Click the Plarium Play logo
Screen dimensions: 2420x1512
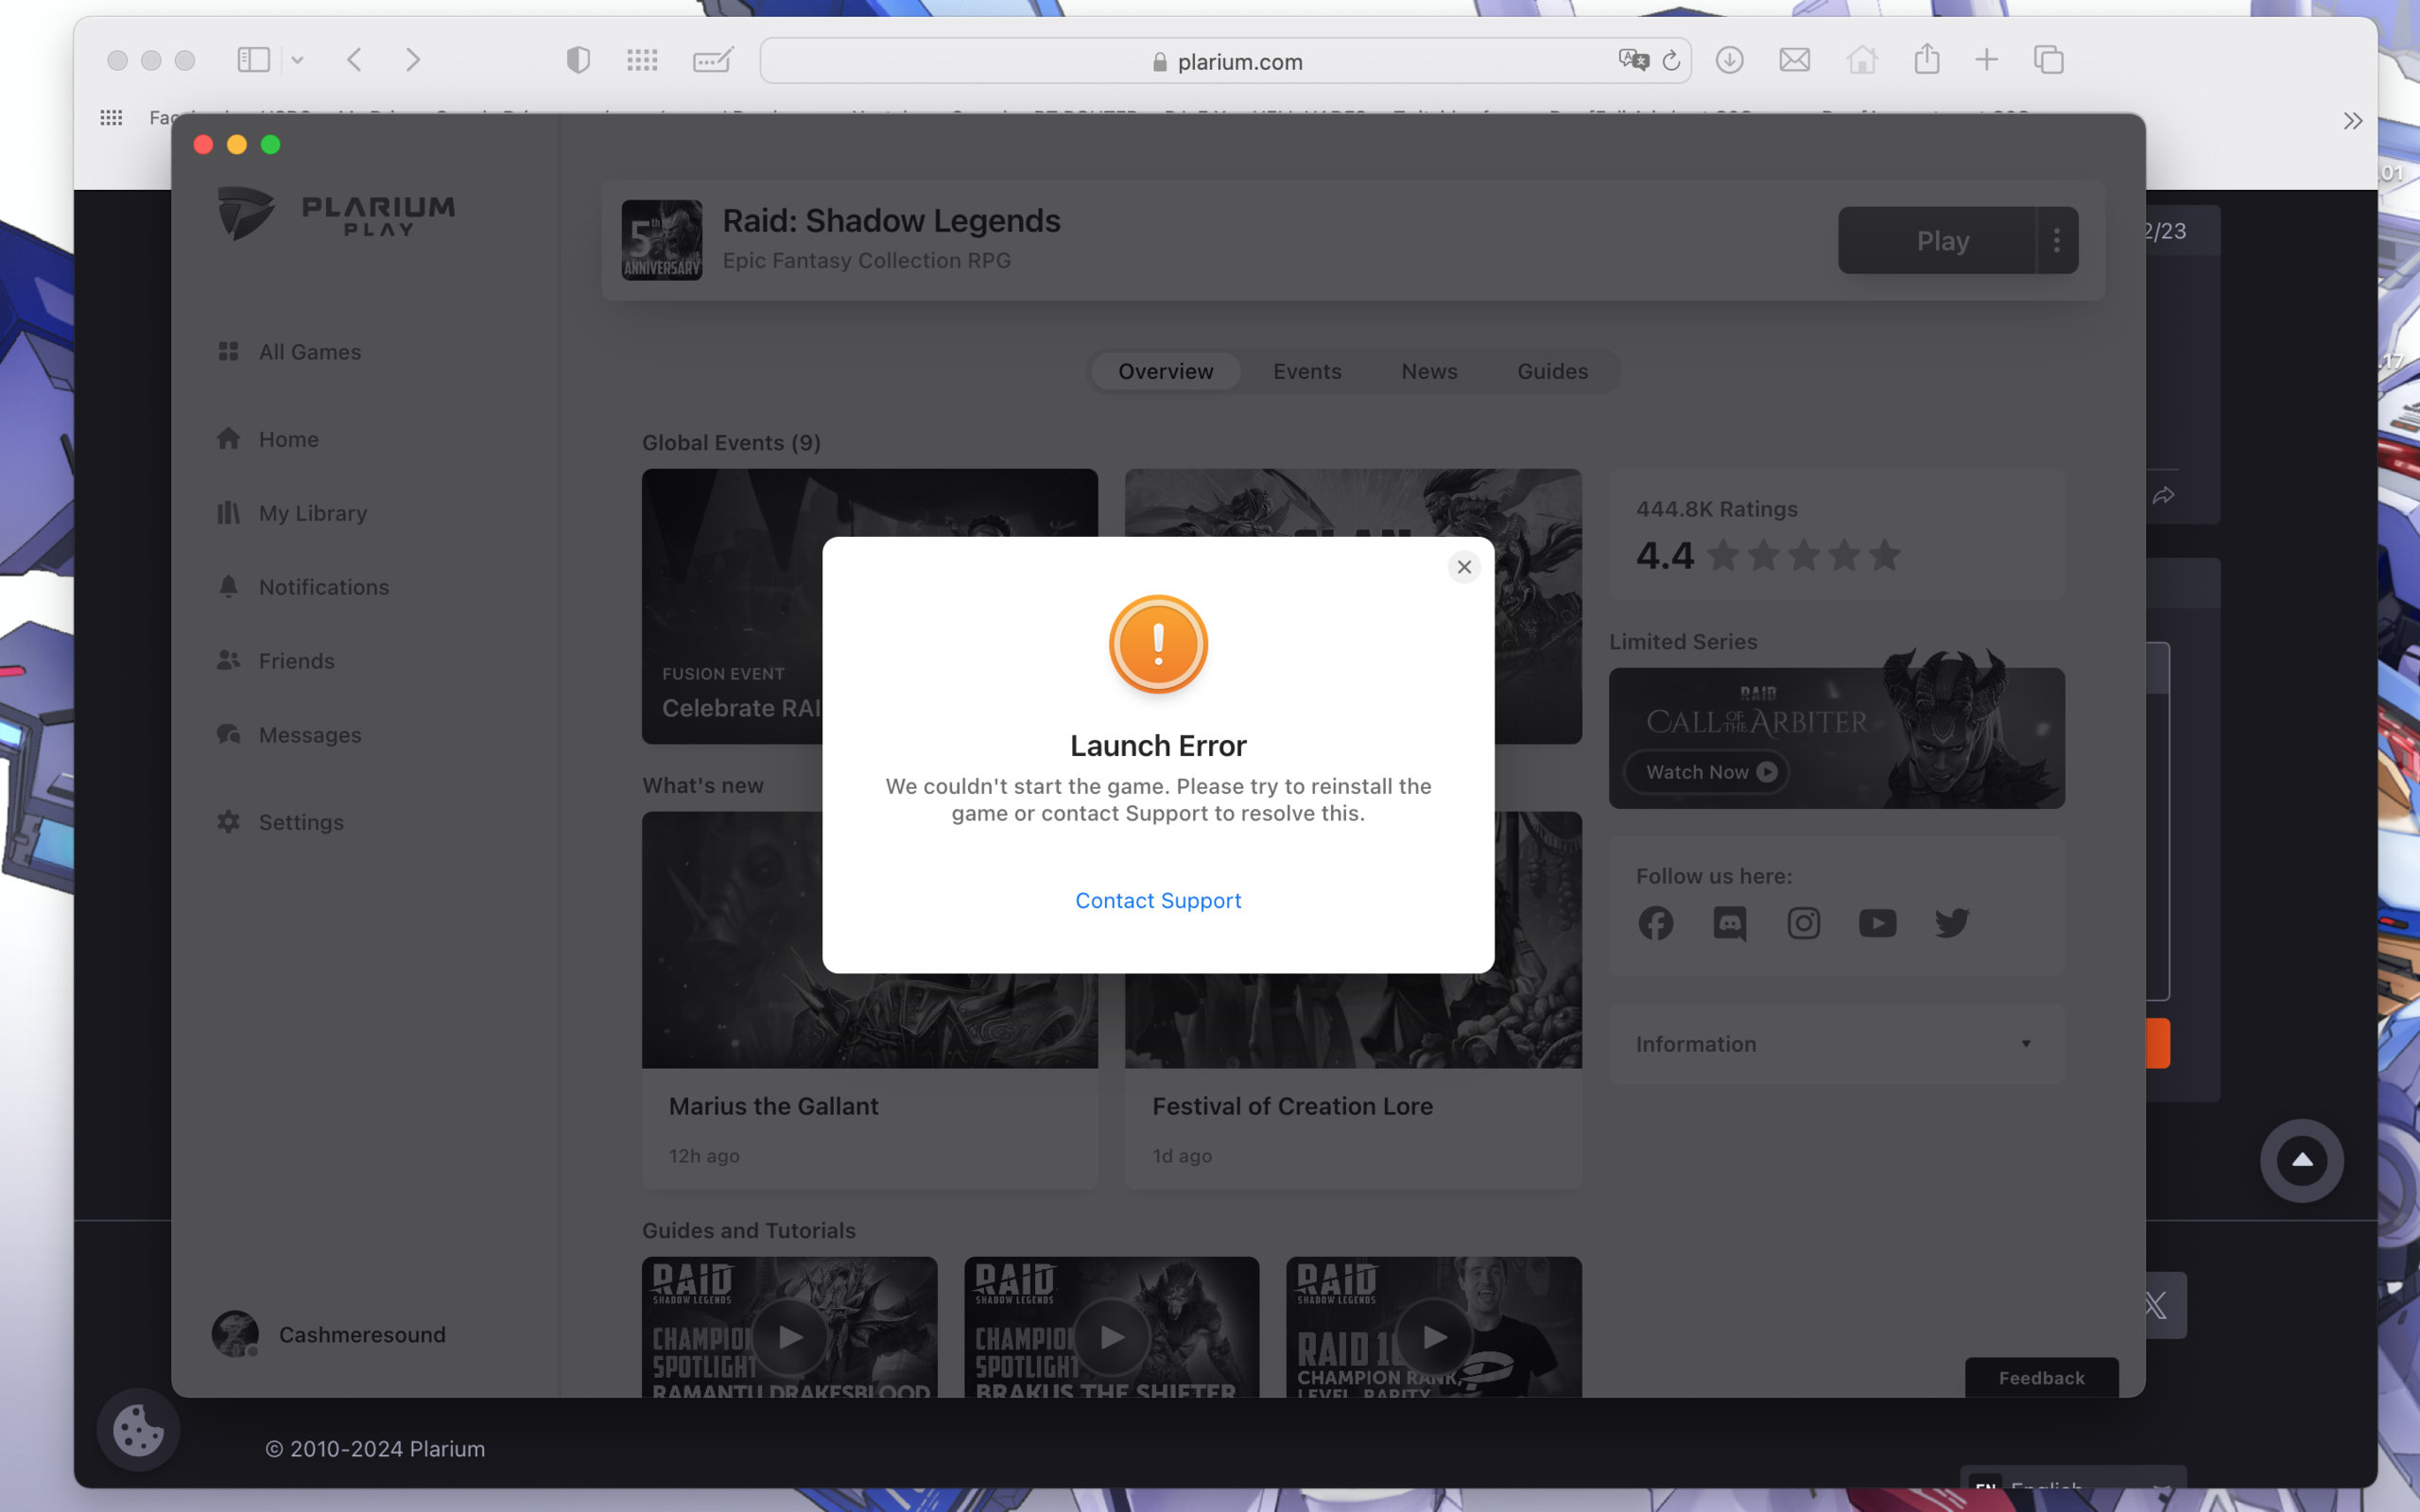coord(337,214)
